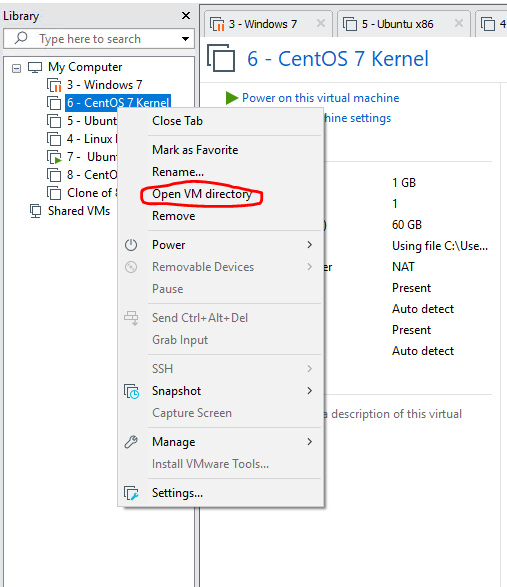The height and width of the screenshot is (587, 507).
Task: Collapse the My Computer tree node
Action: point(16,69)
